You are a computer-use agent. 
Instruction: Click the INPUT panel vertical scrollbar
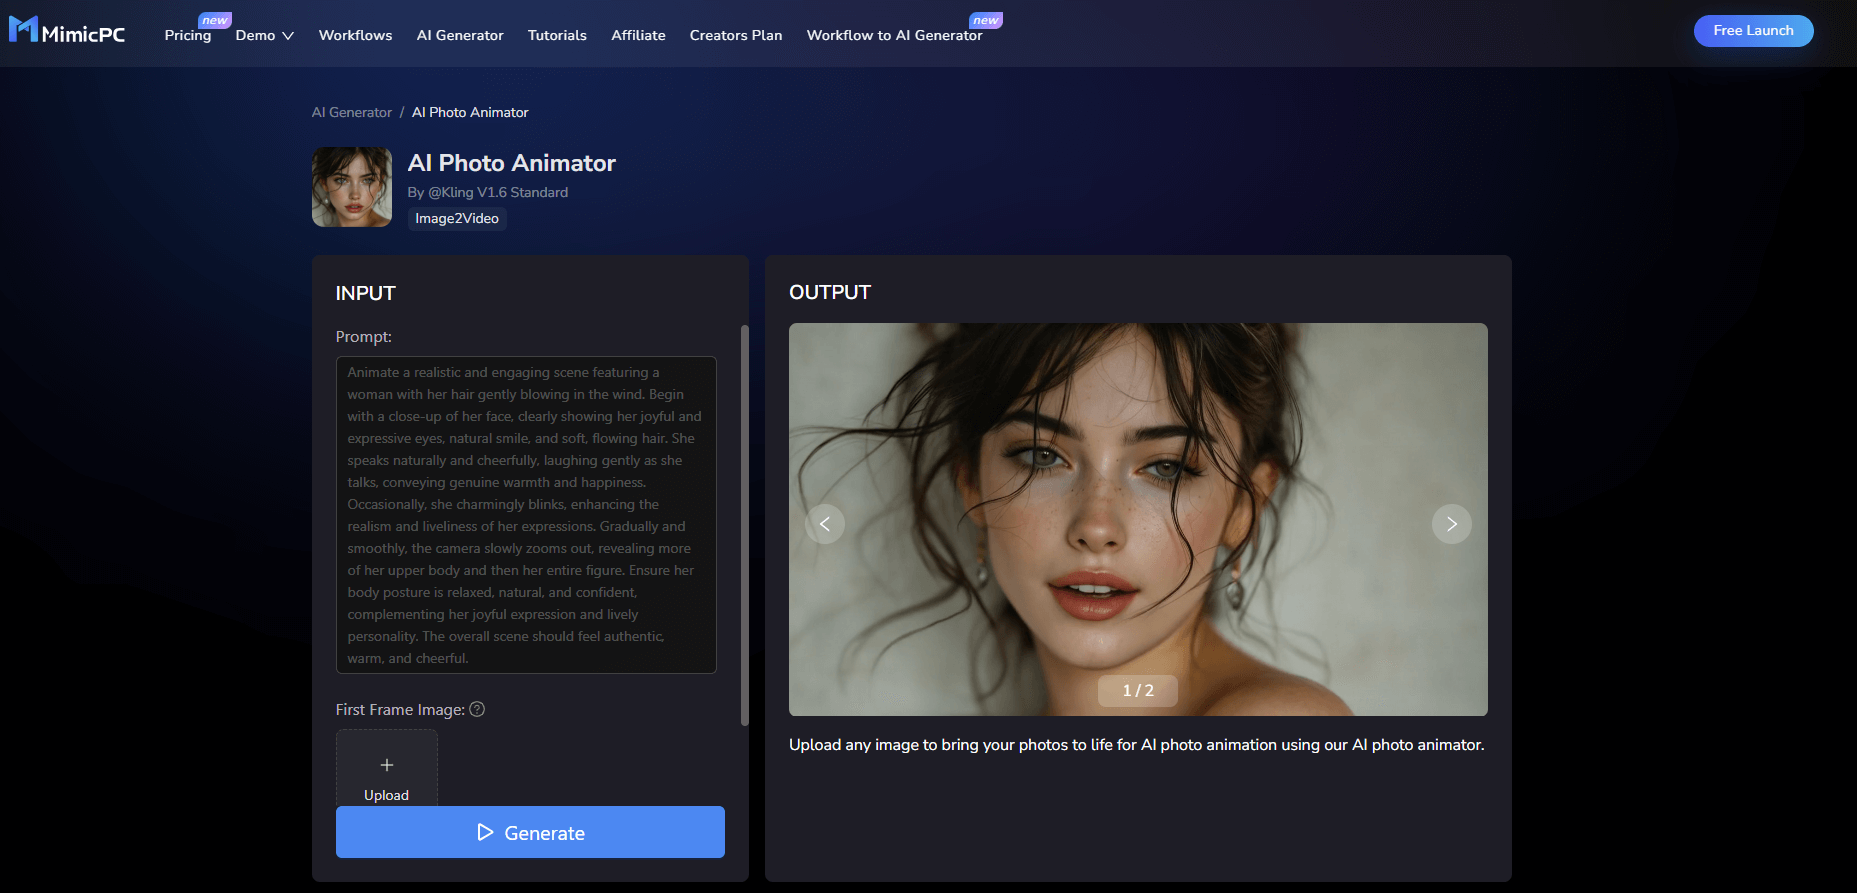(x=744, y=524)
